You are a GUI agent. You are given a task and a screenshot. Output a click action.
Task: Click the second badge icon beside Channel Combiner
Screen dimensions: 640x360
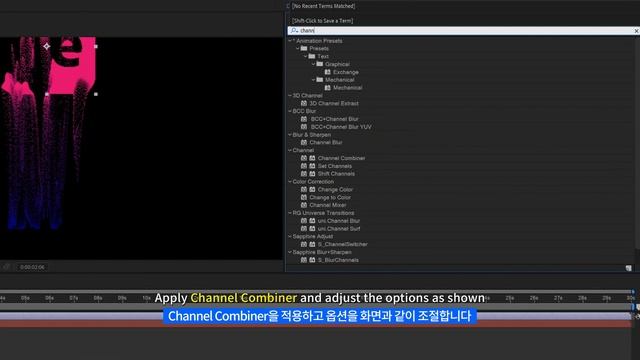coord(312,158)
